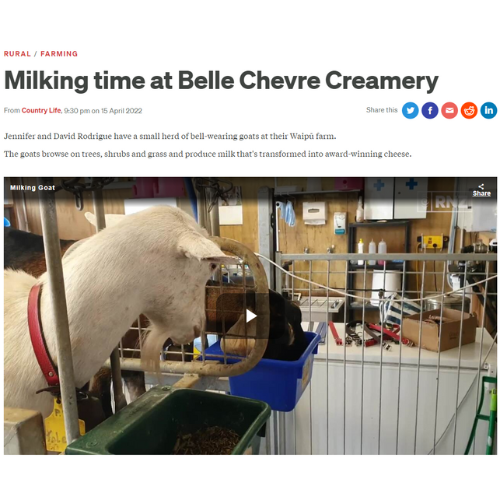The image size is (500, 500).
Task: Click the paragraph about Jennifer and David Rodrigue
Action: pos(170,136)
